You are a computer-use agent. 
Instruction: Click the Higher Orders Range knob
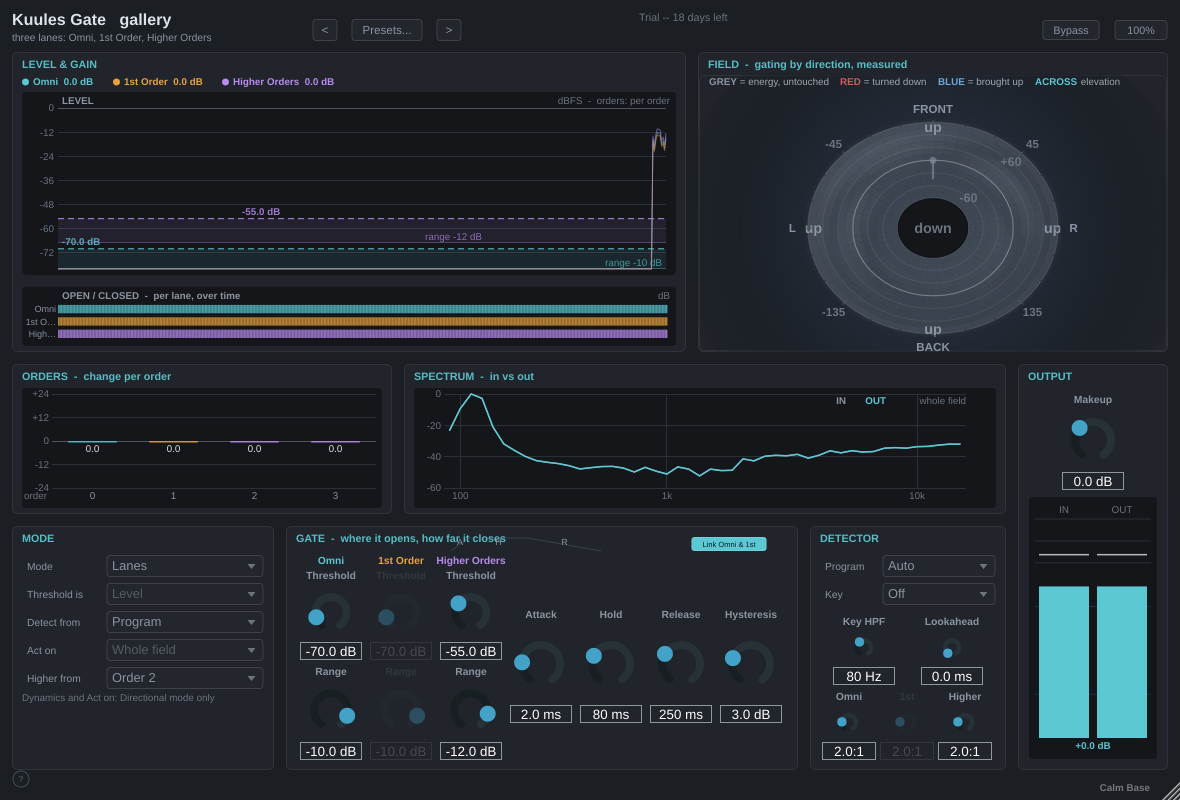click(x=470, y=710)
